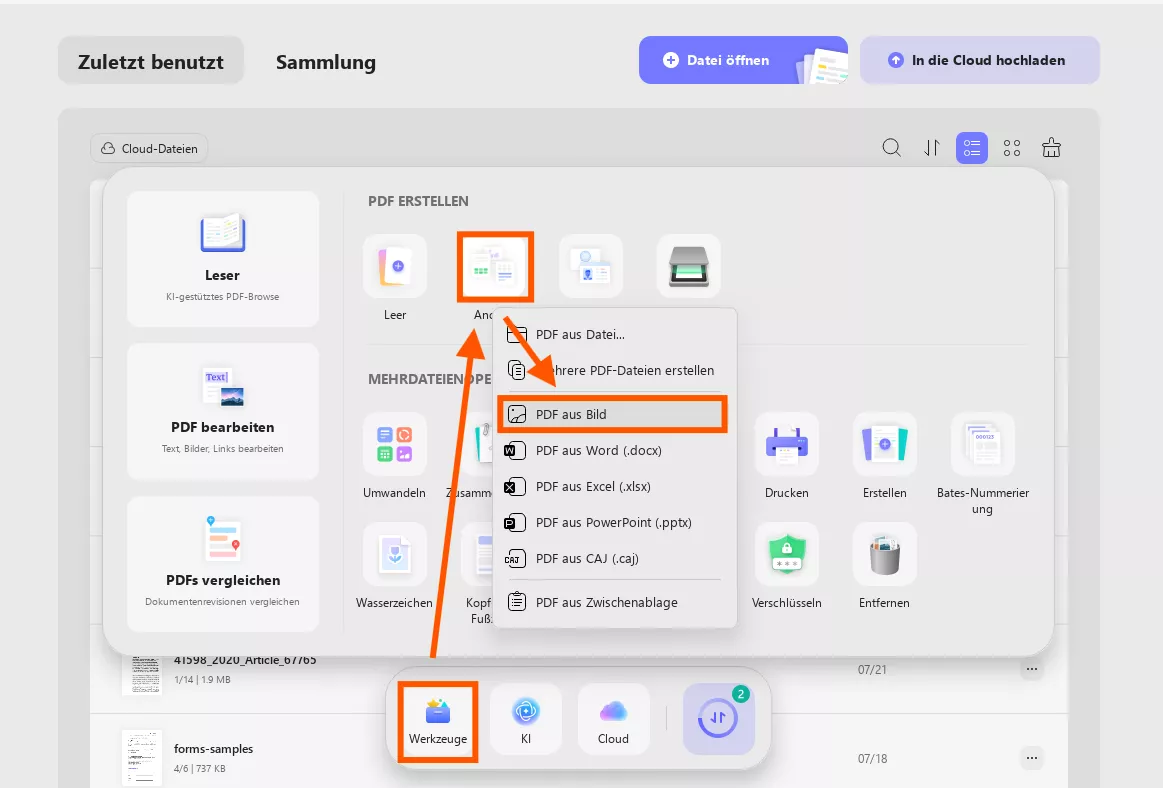Click the clear-list broom icon
Screen dimensions: 1163x788
1051,148
